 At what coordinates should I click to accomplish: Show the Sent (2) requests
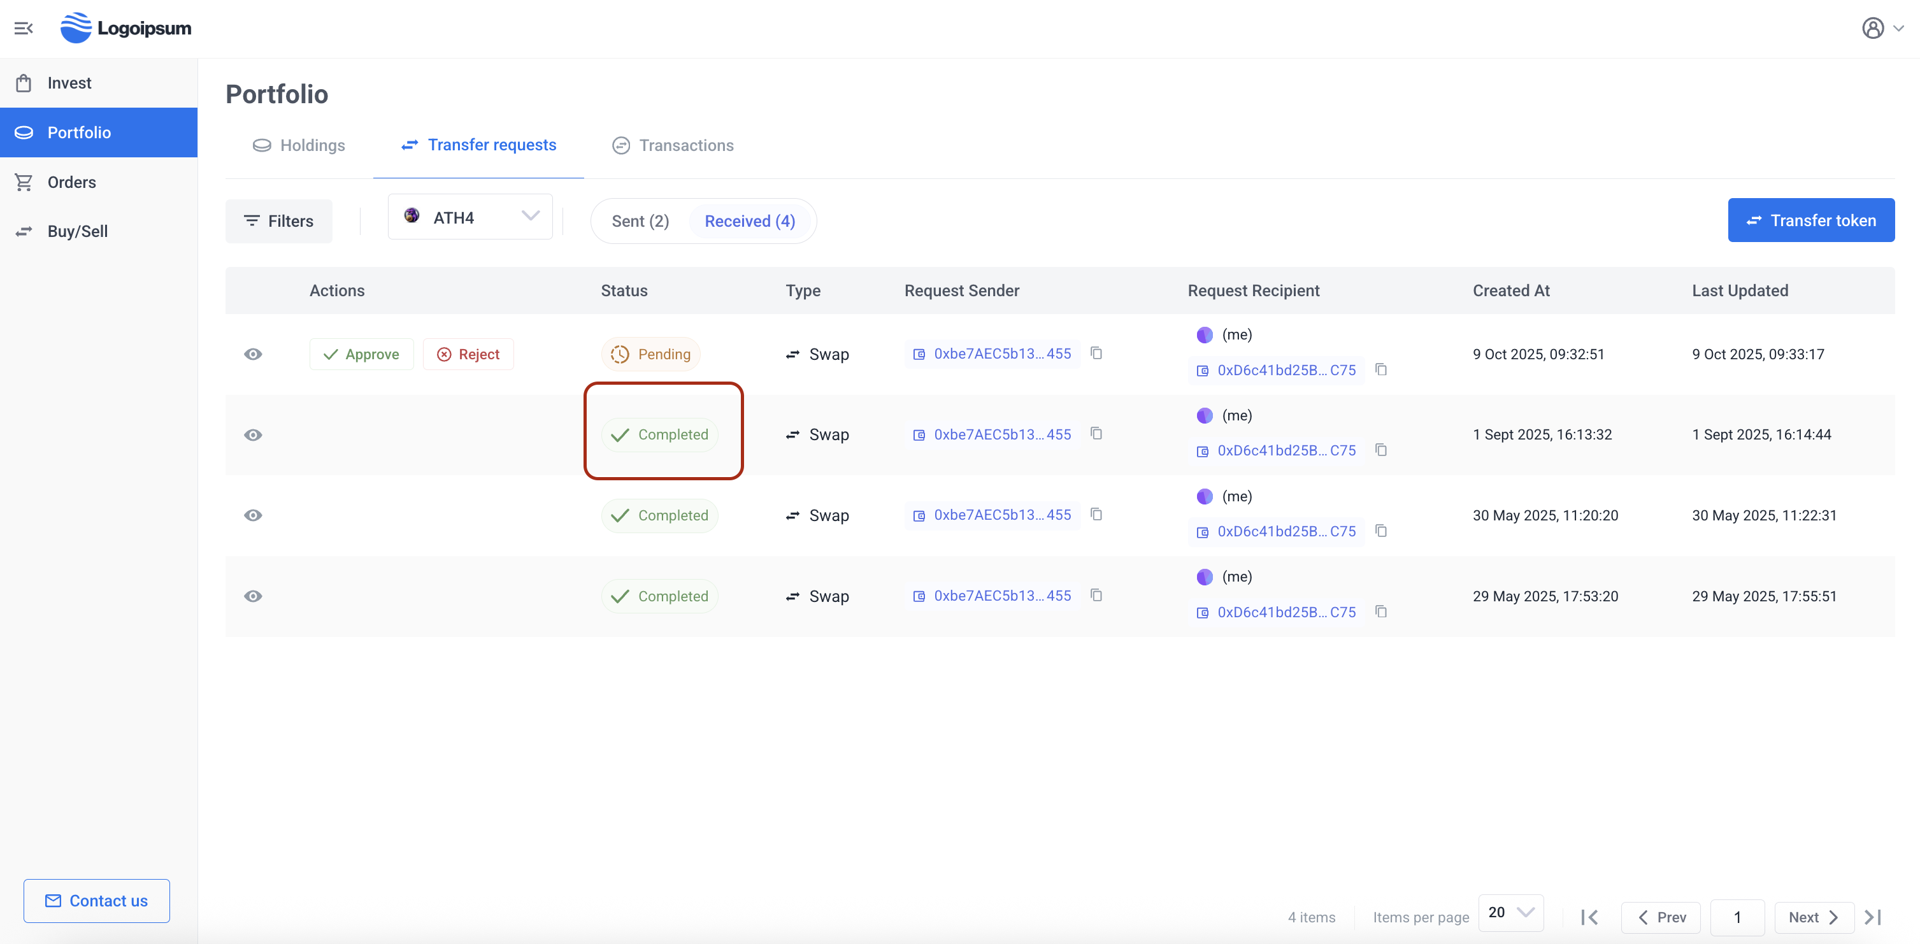coord(640,221)
